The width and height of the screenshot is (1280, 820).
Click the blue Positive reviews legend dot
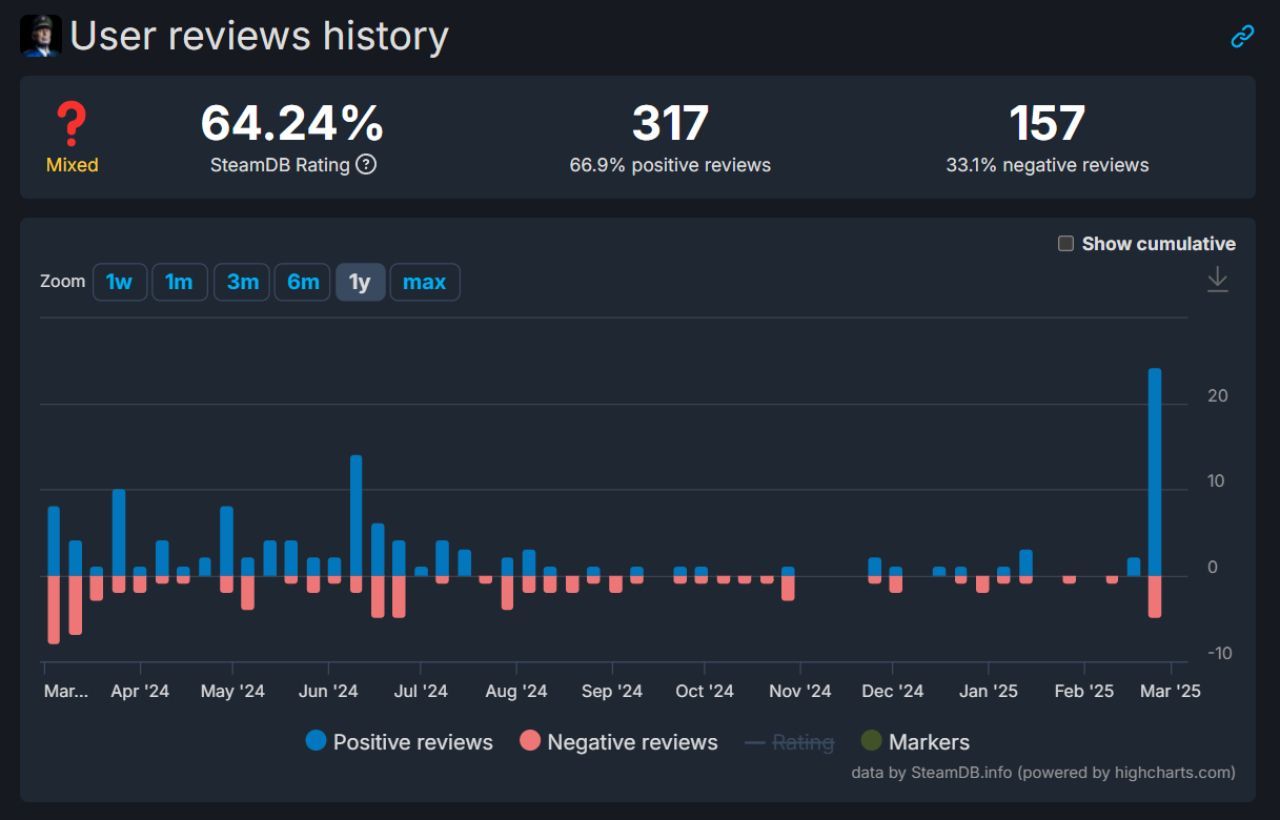pos(316,741)
